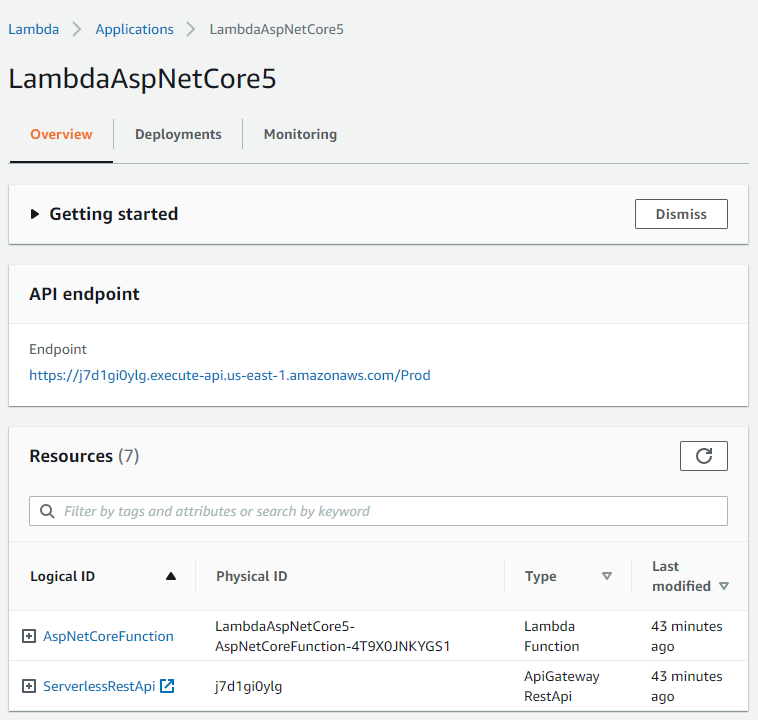Click the LambdaAspNetCore5 breadcrumb text
This screenshot has height=720, width=758.
click(277, 29)
